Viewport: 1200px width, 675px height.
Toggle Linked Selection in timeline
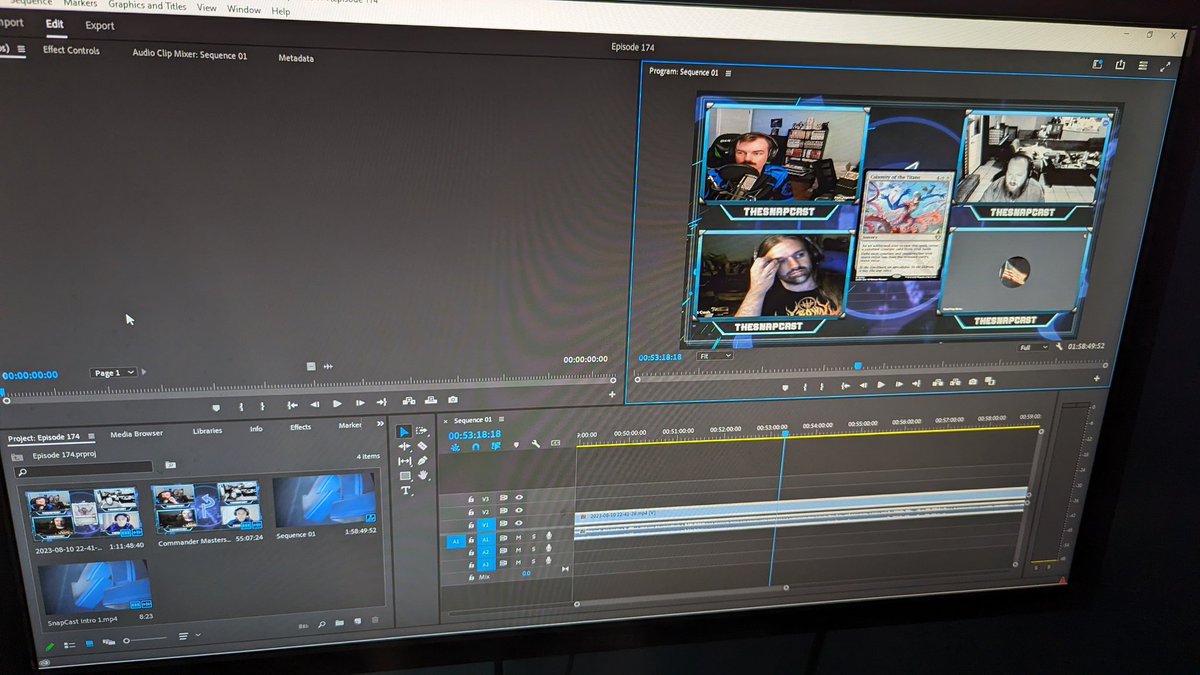point(496,446)
